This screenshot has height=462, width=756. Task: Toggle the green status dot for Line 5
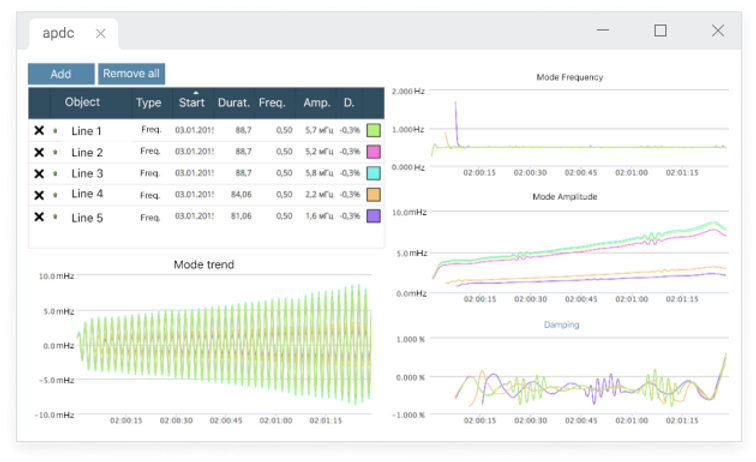[55, 217]
